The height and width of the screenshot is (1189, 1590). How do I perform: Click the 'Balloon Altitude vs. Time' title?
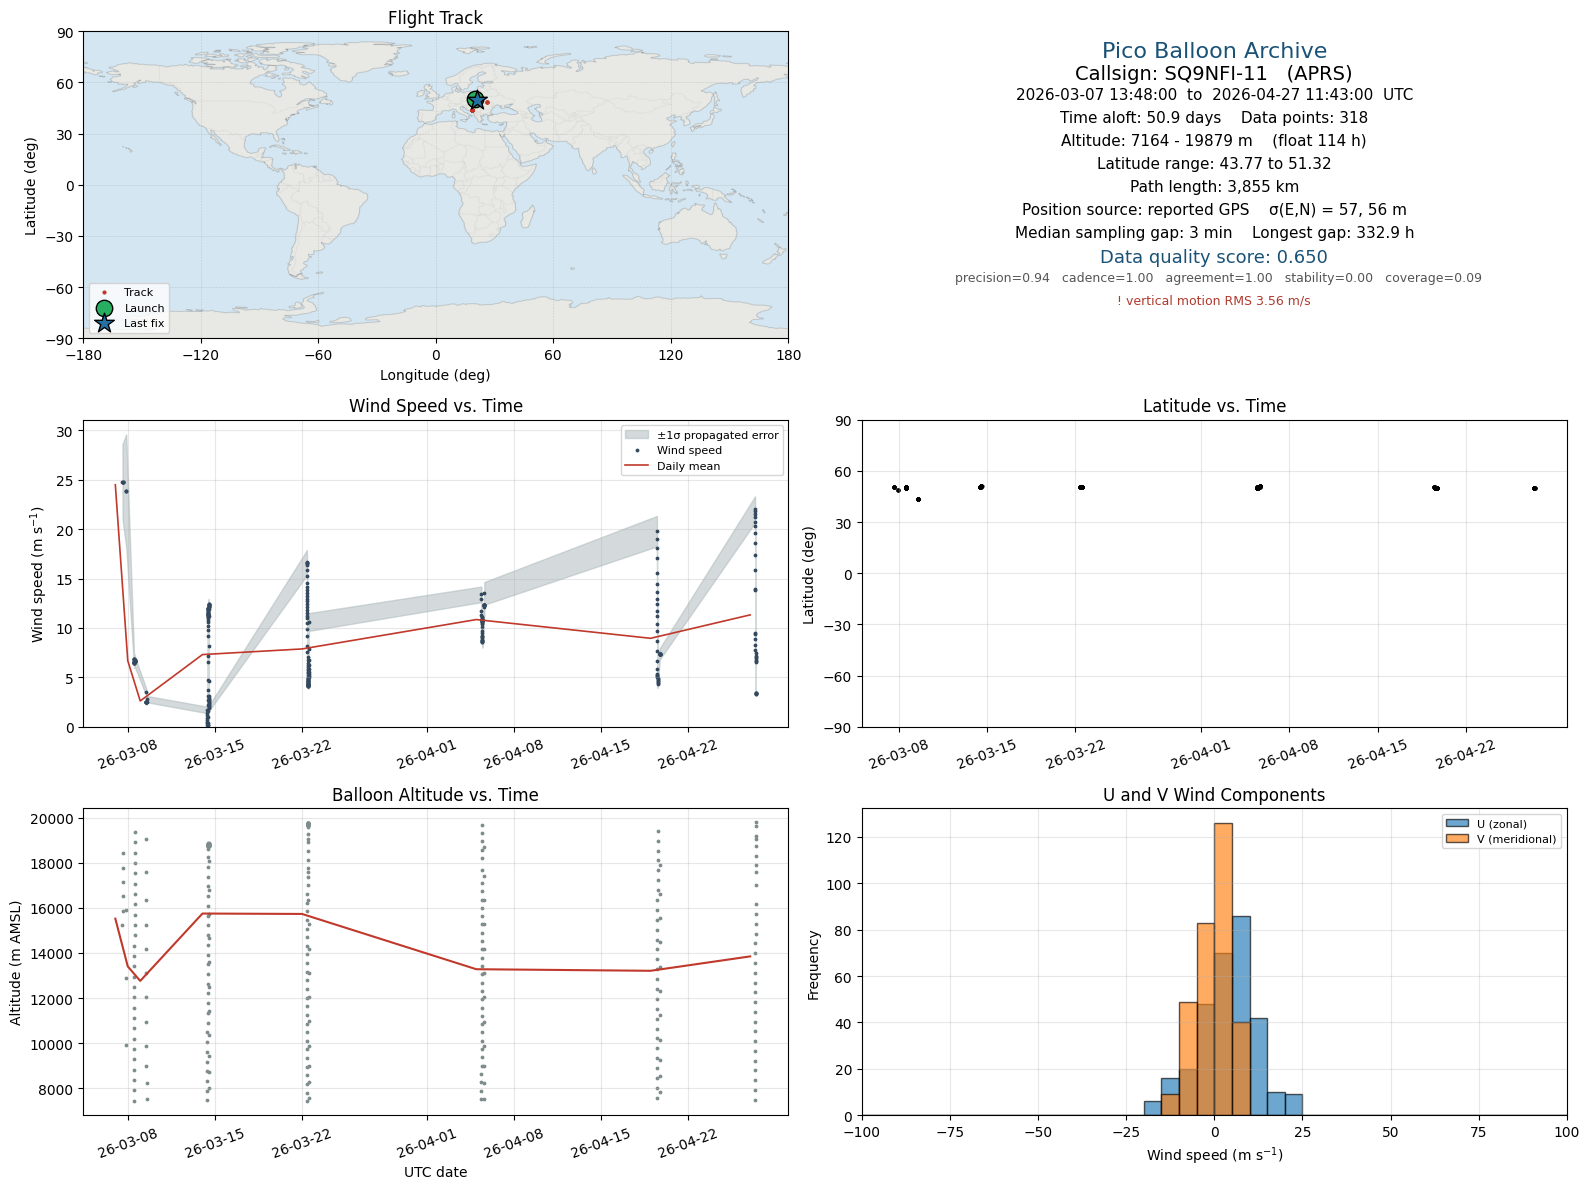pyautogui.click(x=435, y=795)
